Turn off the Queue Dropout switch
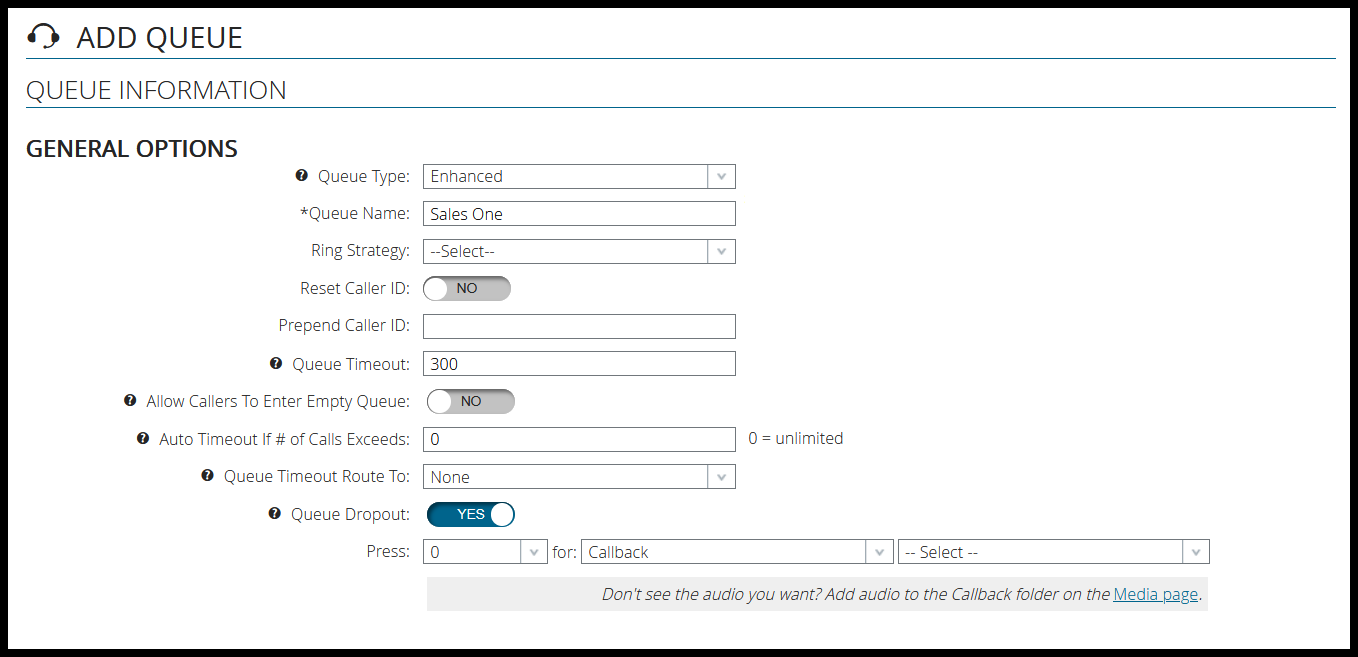Screen dimensions: 1358x657 (x=471, y=514)
